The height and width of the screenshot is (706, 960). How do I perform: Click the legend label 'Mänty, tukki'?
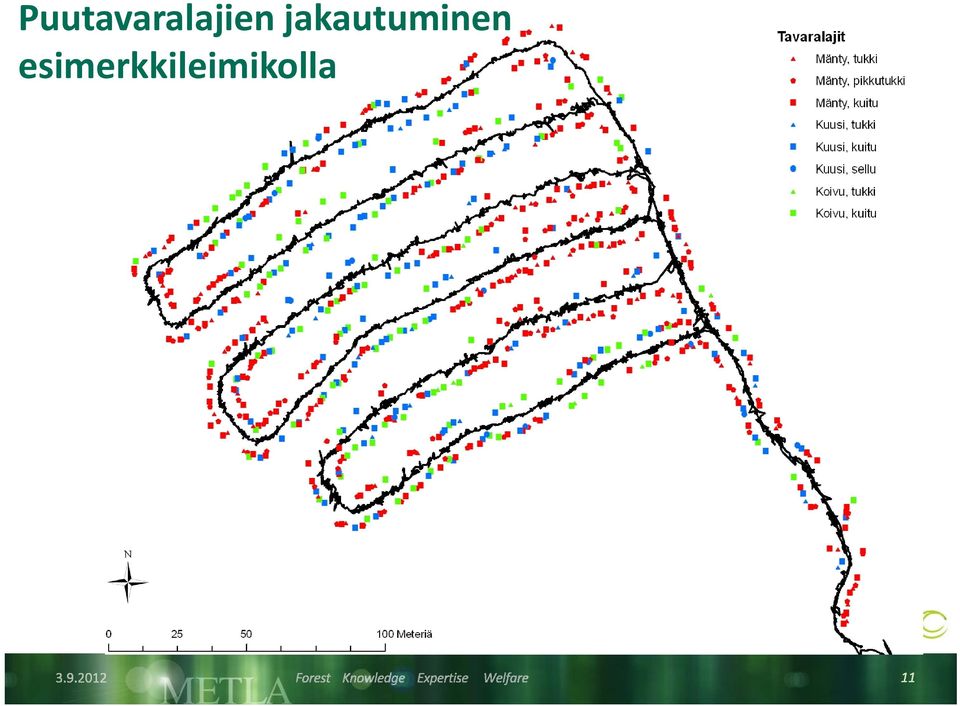(846, 59)
